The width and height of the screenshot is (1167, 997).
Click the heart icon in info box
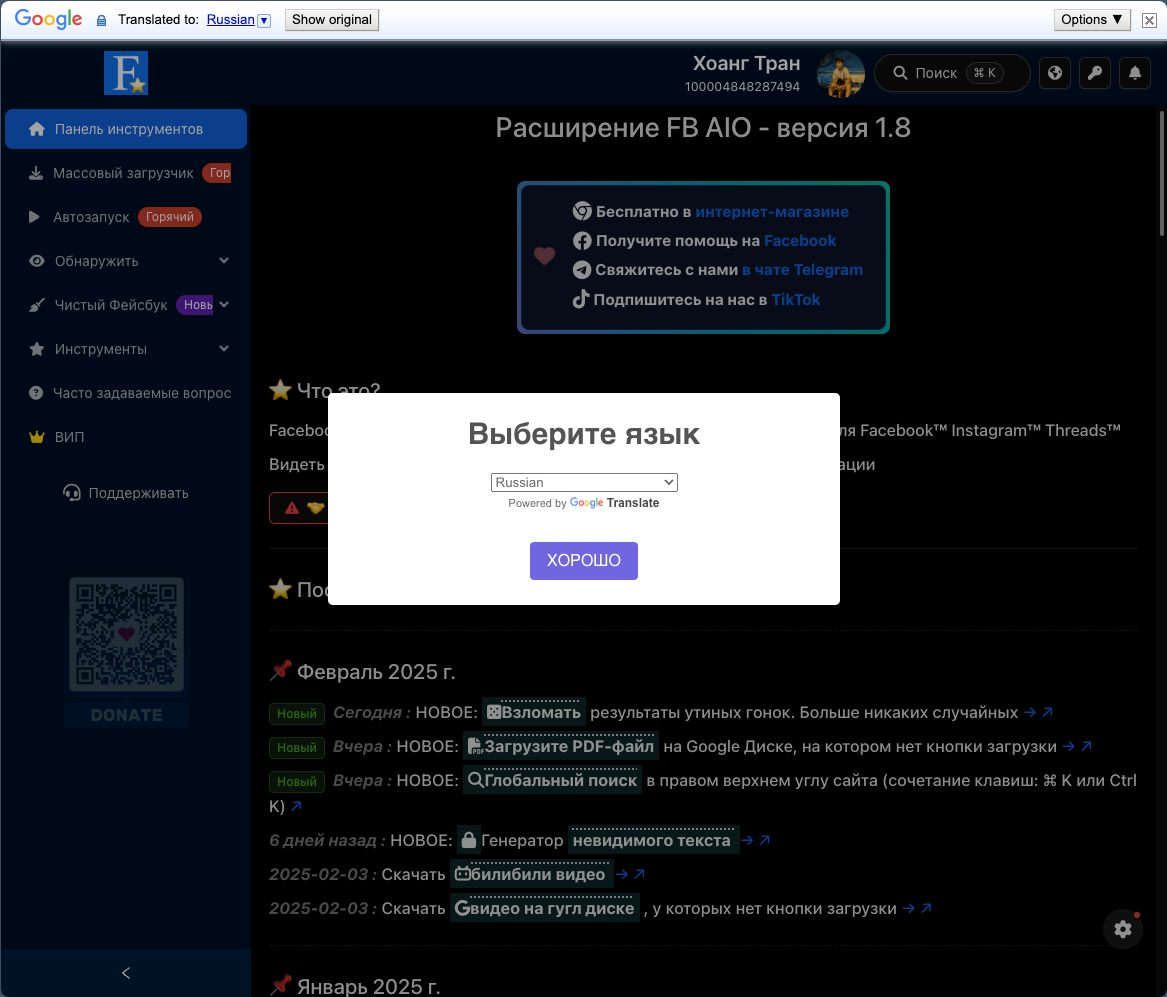pos(544,256)
